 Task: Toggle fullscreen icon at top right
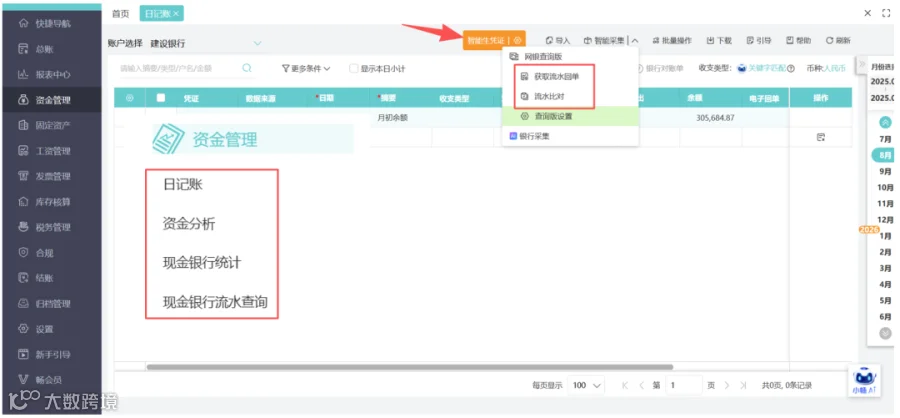(886, 13)
